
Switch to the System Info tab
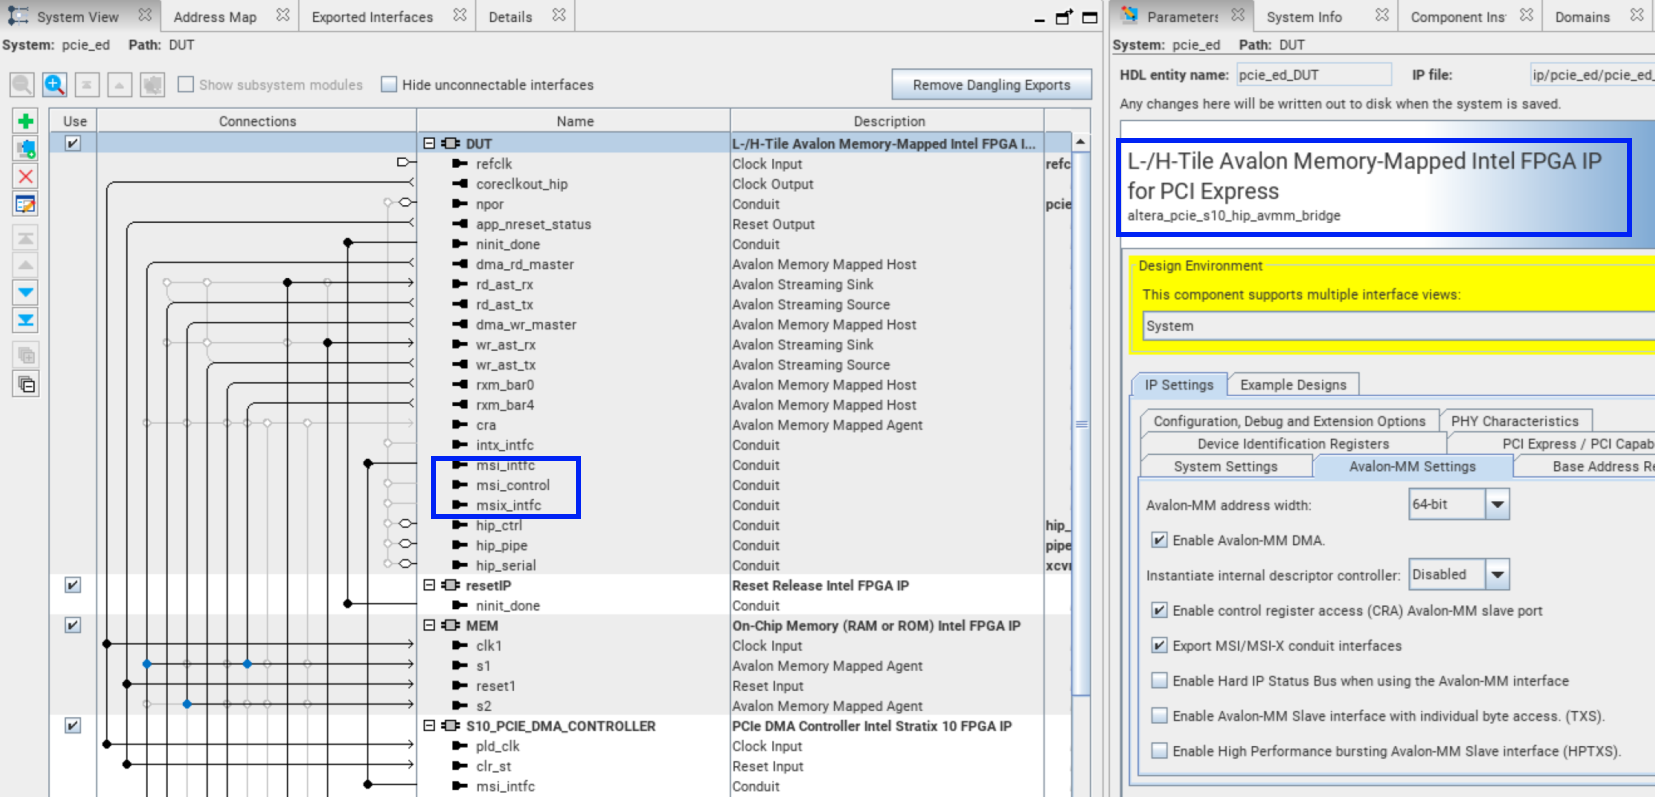[x=1304, y=17]
